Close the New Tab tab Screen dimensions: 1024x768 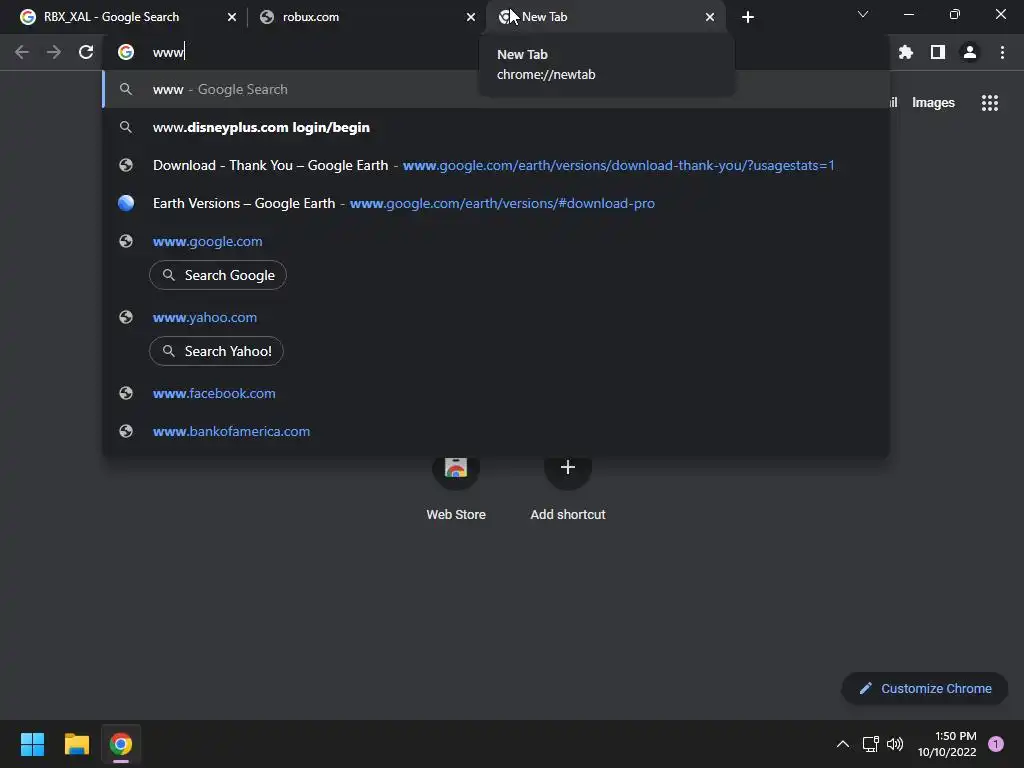[710, 17]
